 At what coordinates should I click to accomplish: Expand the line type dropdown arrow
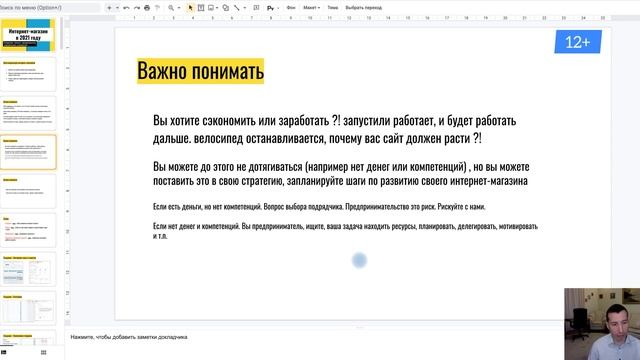pyautogui.click(x=244, y=8)
